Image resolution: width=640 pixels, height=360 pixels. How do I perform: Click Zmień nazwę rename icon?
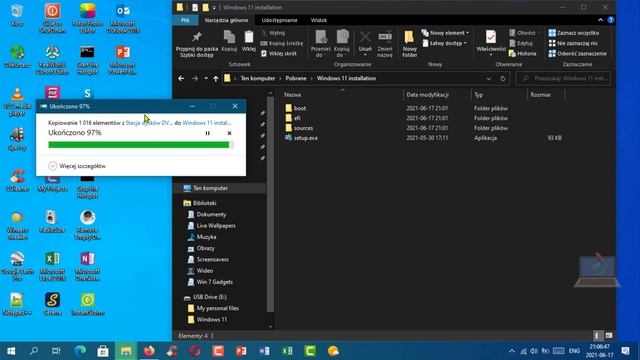pos(385,44)
